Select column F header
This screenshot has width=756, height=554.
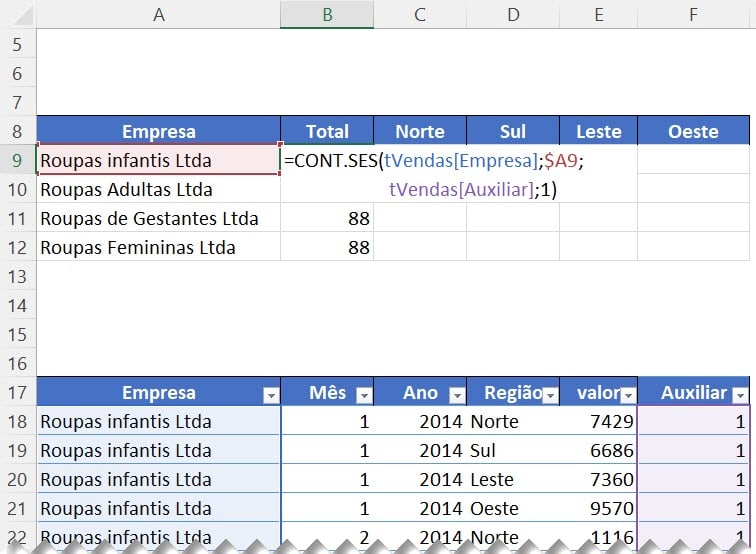tap(693, 14)
